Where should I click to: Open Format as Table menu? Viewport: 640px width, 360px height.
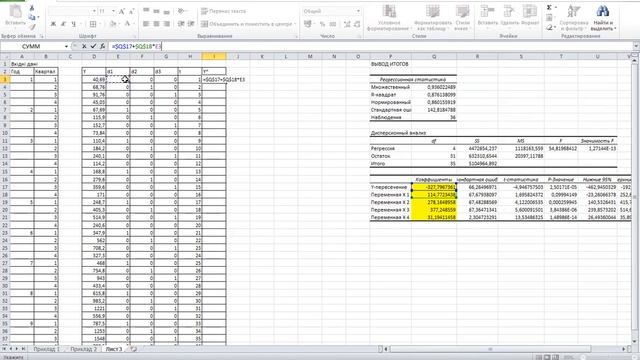point(433,18)
